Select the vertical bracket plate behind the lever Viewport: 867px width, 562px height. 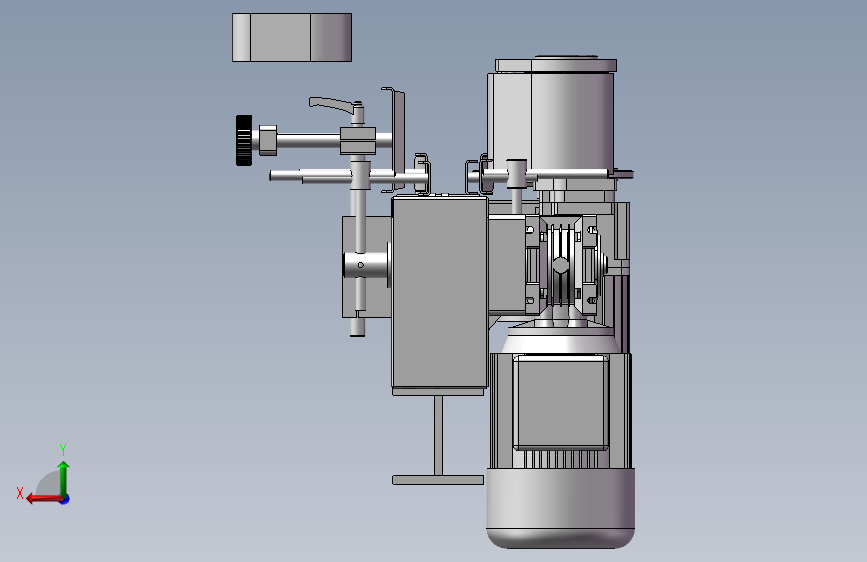397,139
